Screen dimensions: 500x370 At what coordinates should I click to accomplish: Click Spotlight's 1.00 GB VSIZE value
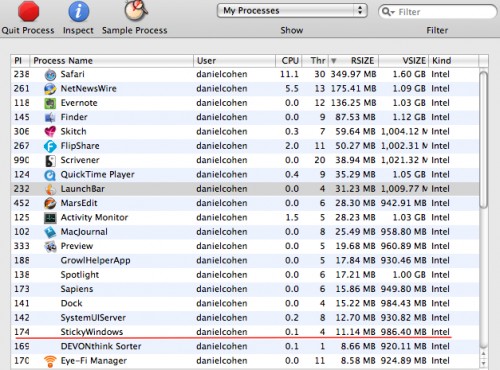tap(409, 275)
